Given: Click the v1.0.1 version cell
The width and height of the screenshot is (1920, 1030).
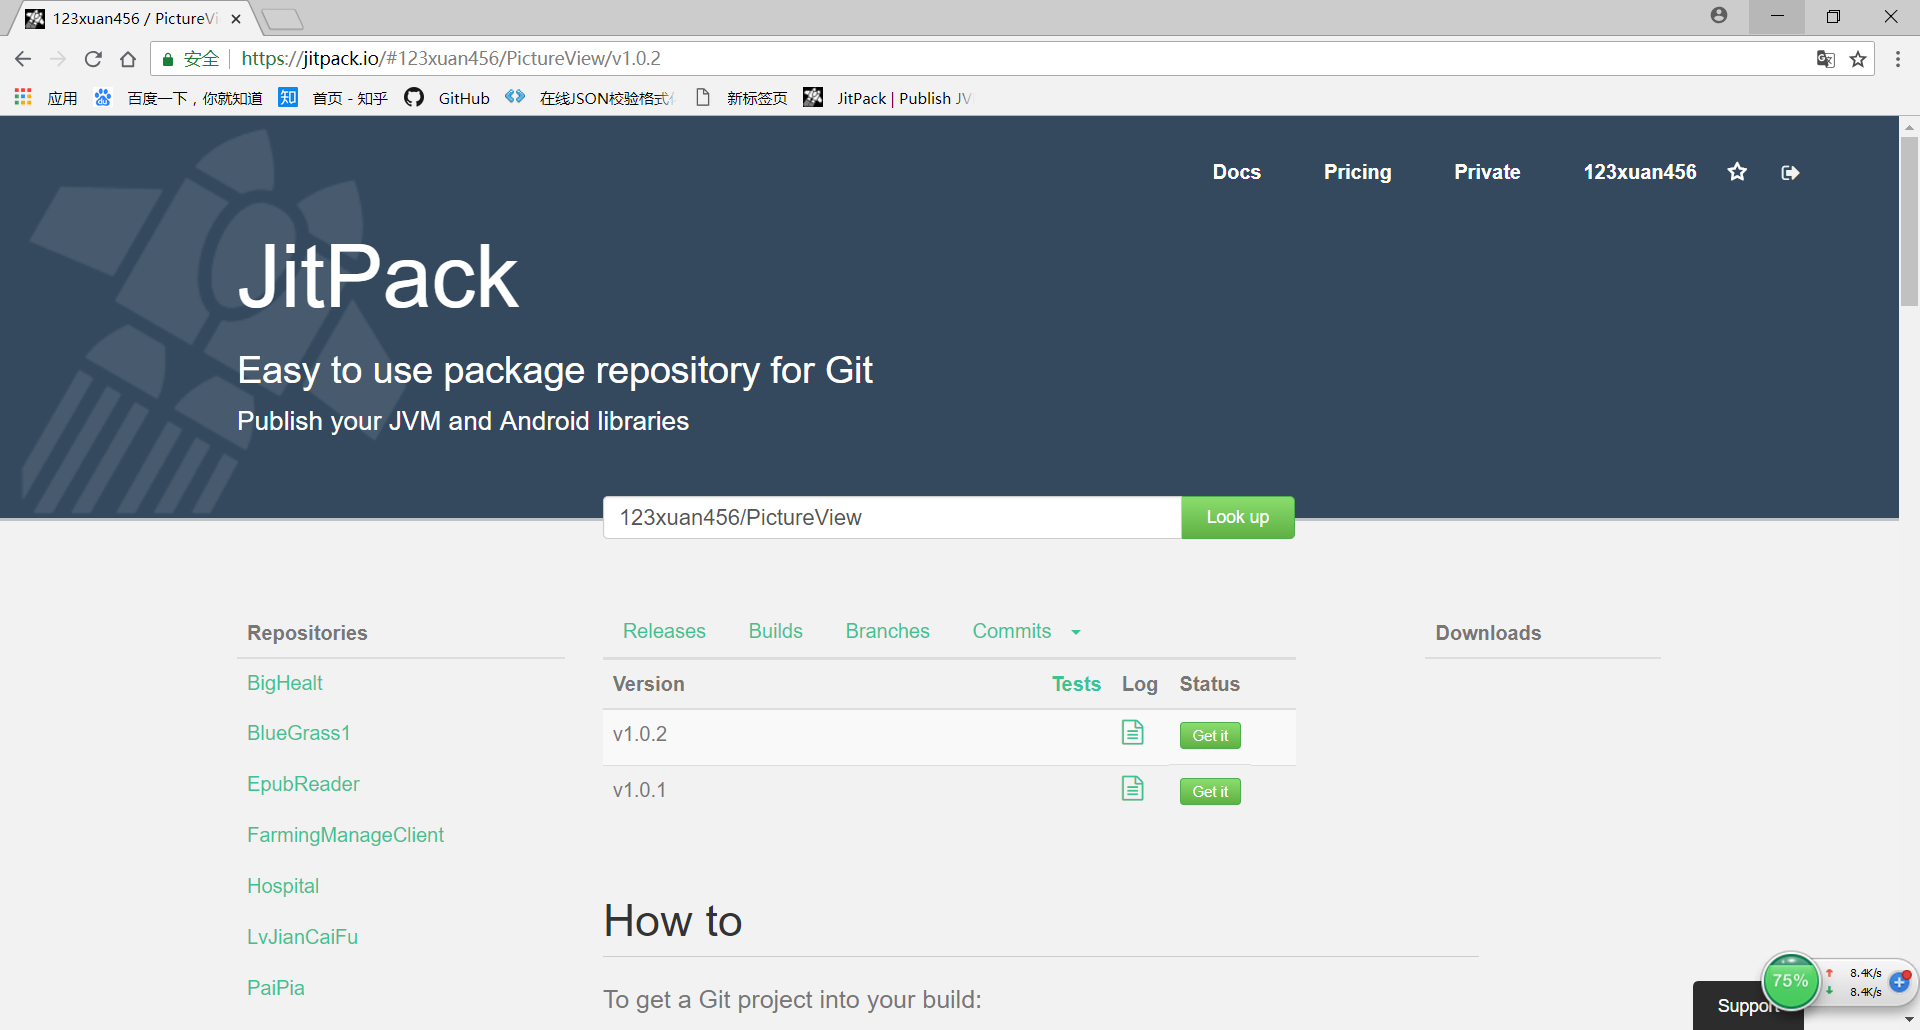Looking at the screenshot, I should tap(640, 790).
